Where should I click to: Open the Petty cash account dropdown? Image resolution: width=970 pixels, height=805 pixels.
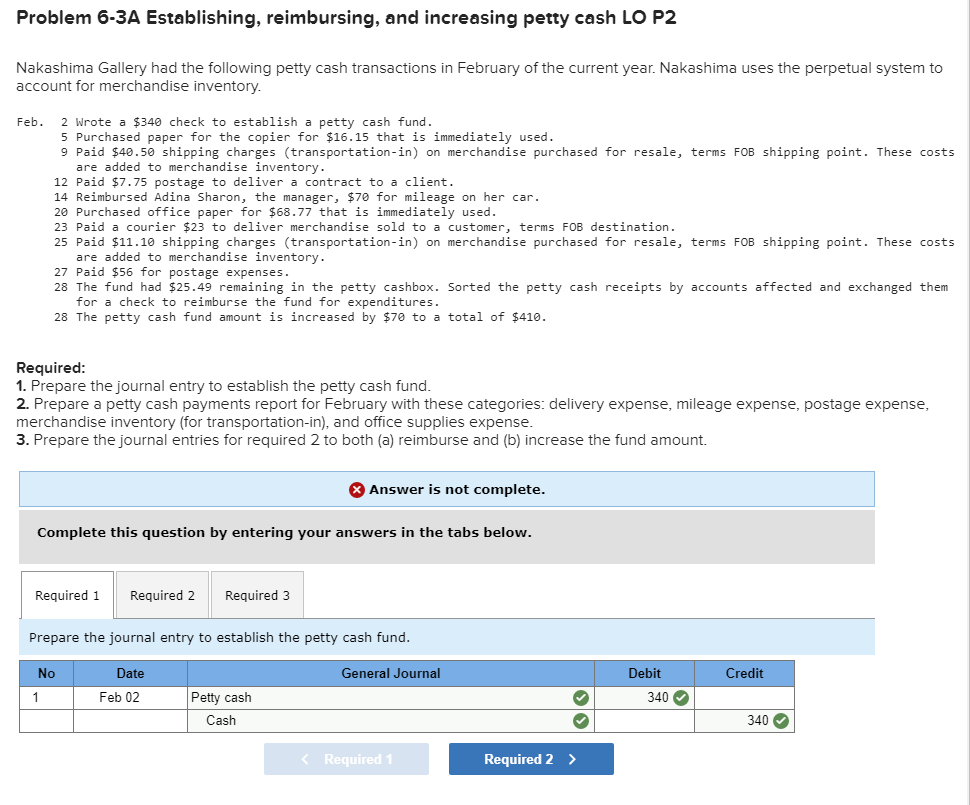pos(380,697)
